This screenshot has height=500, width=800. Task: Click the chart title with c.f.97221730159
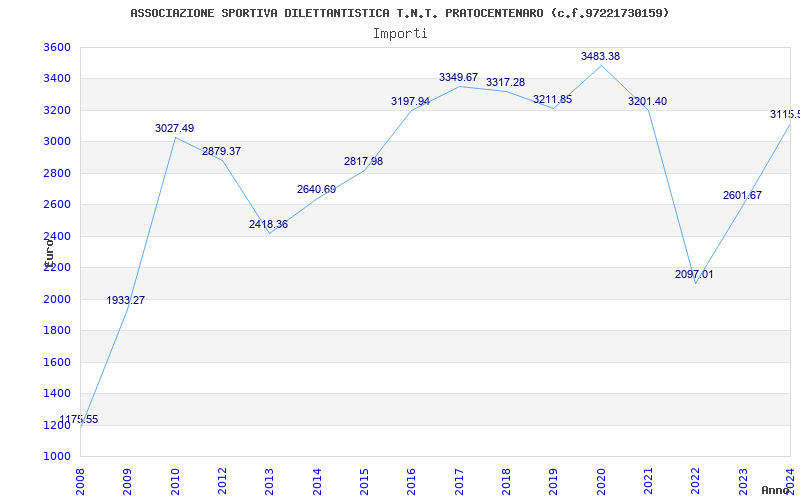click(x=399, y=13)
